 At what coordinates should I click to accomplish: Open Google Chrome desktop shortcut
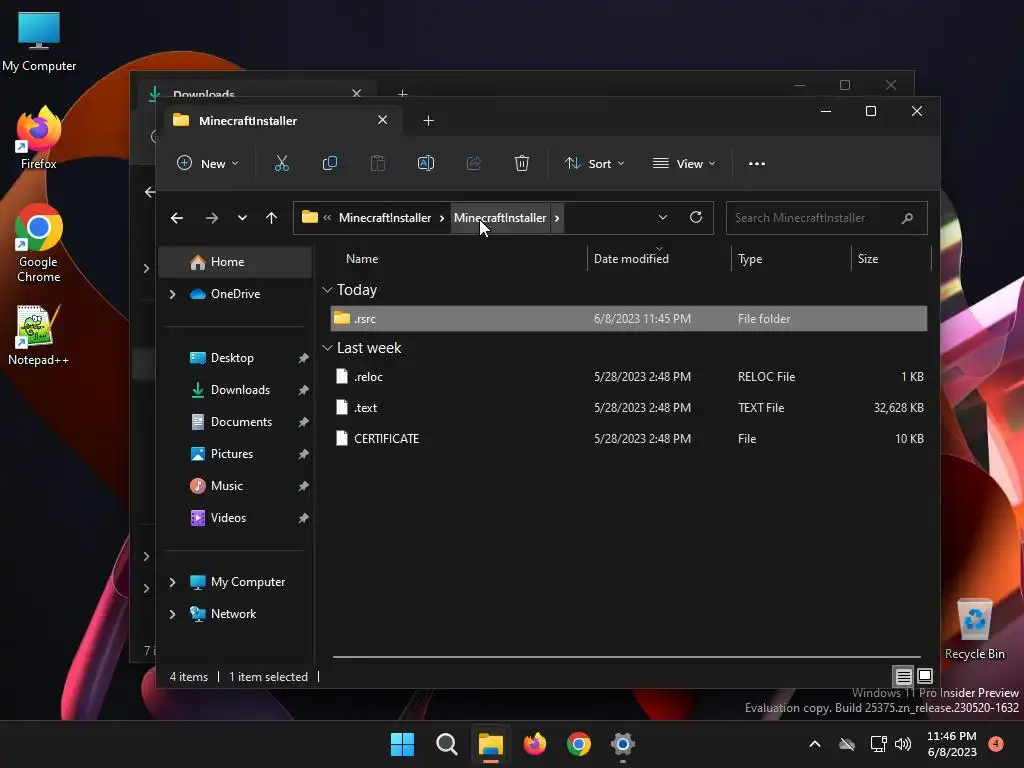click(39, 243)
